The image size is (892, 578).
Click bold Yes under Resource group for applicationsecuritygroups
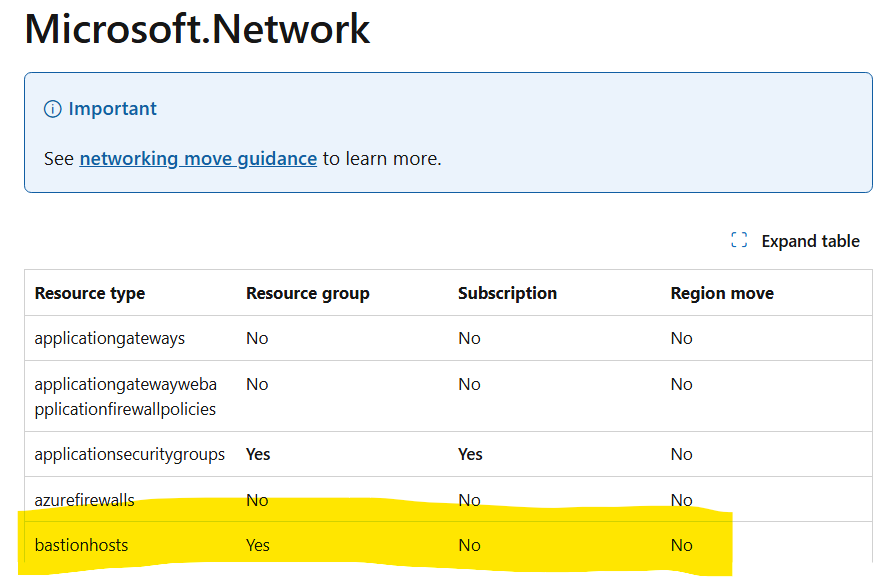pos(258,454)
